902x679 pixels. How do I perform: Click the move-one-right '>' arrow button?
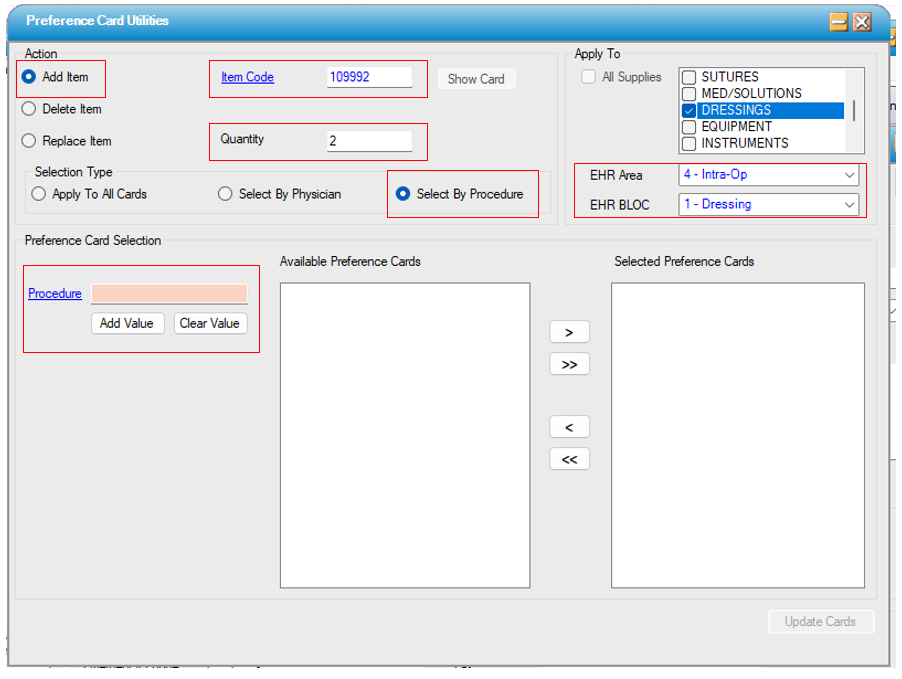point(569,332)
